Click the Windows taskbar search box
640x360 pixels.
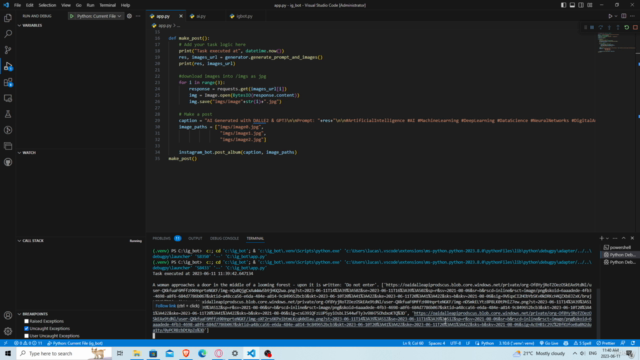tap(64, 353)
